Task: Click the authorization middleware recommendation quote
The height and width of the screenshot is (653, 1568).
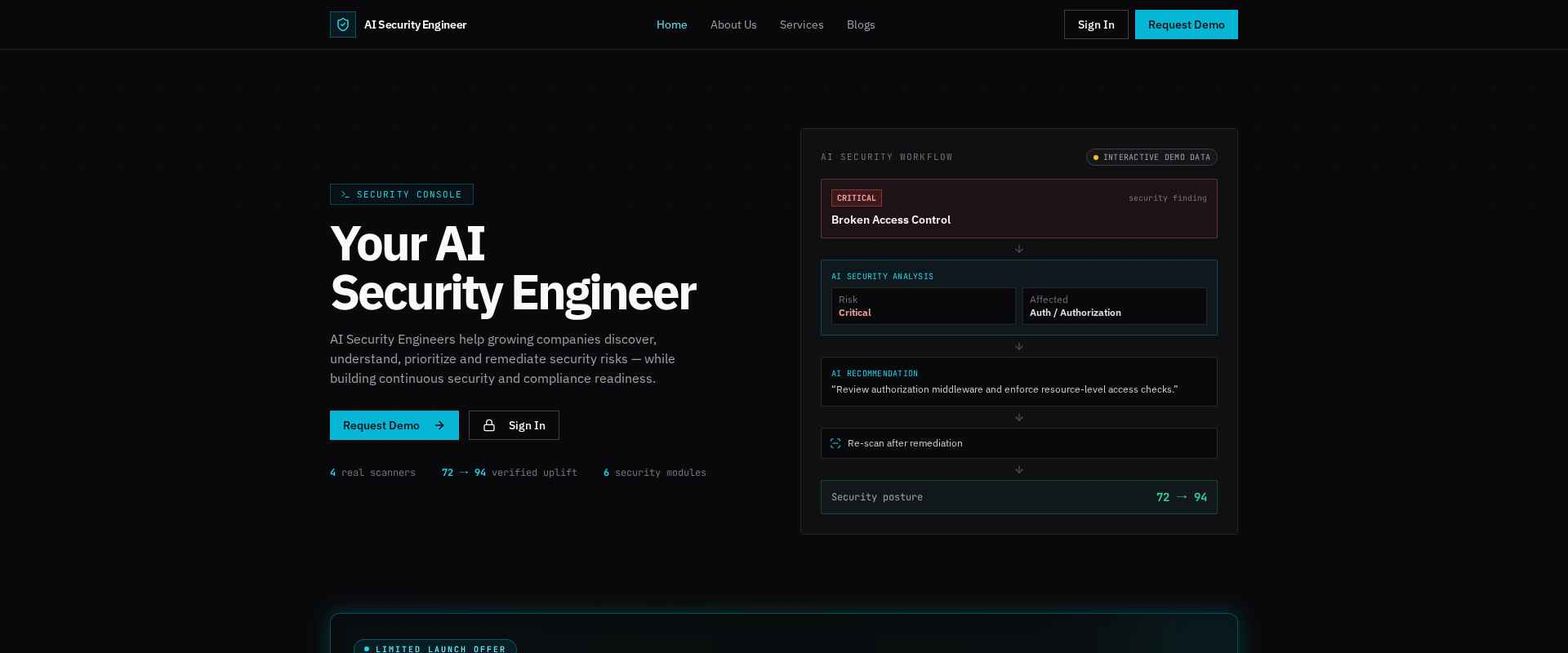Action: pyautogui.click(x=1004, y=389)
